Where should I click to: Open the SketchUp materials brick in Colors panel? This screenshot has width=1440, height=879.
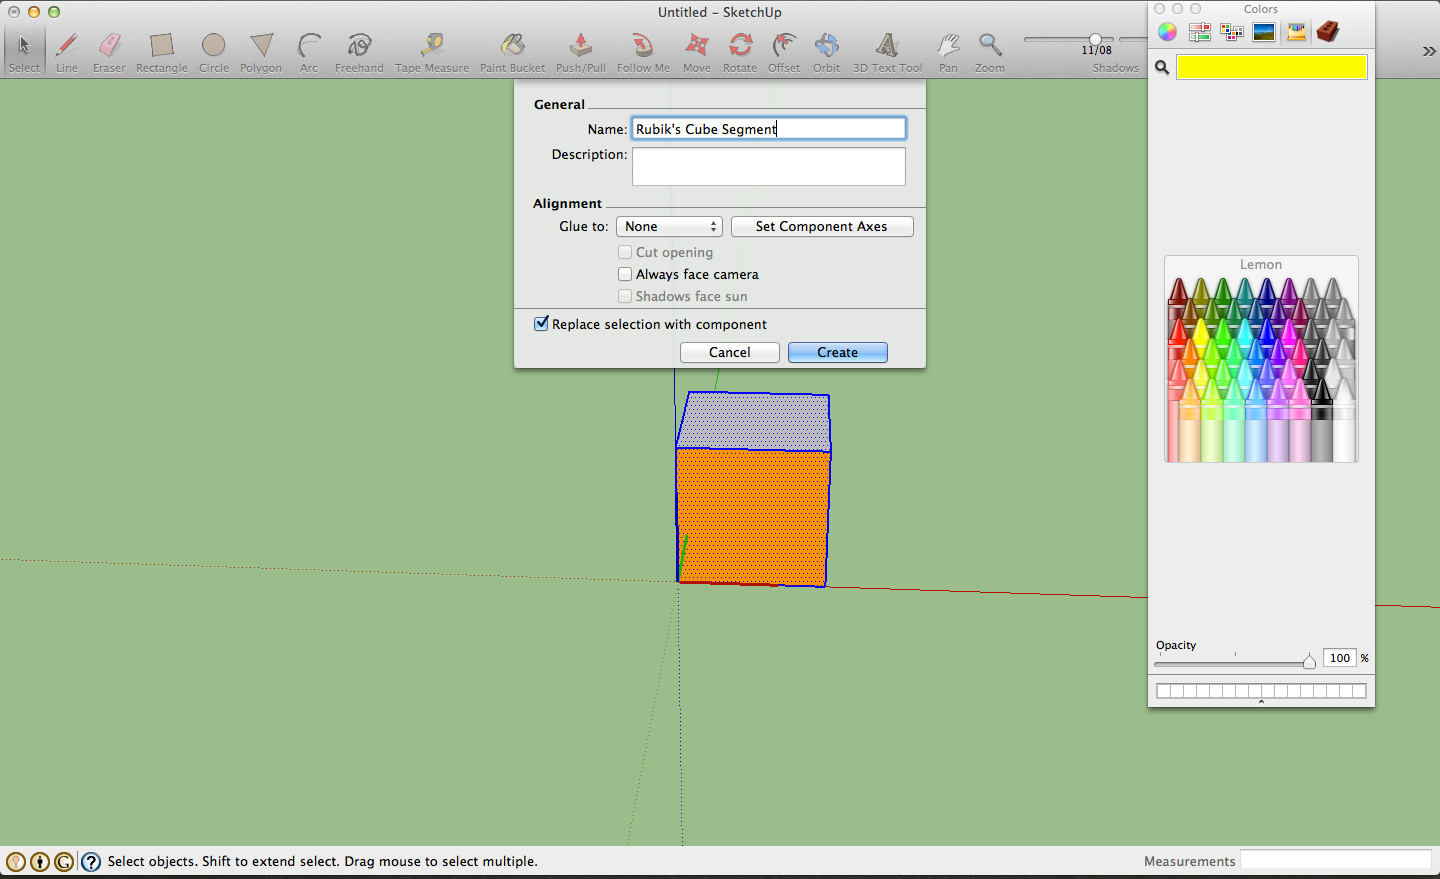click(x=1328, y=31)
